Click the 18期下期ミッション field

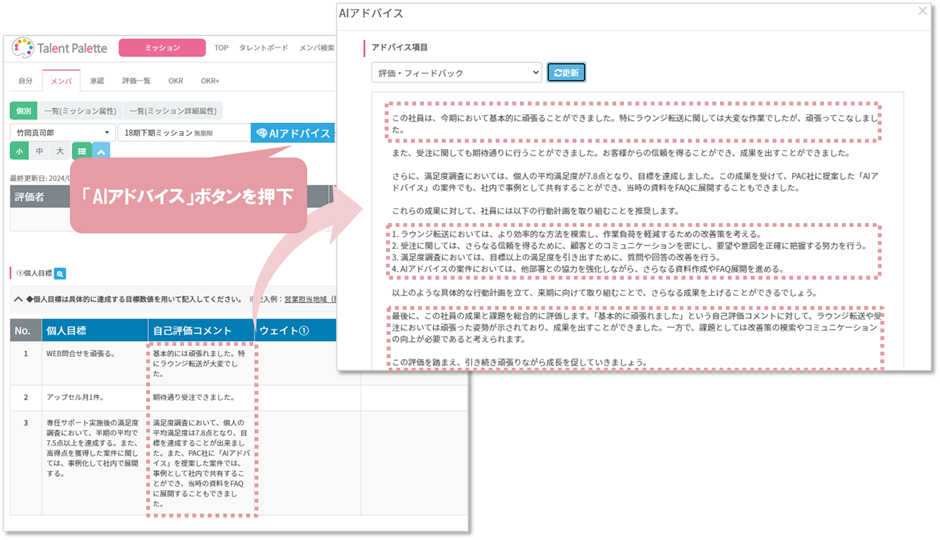[x=182, y=132]
